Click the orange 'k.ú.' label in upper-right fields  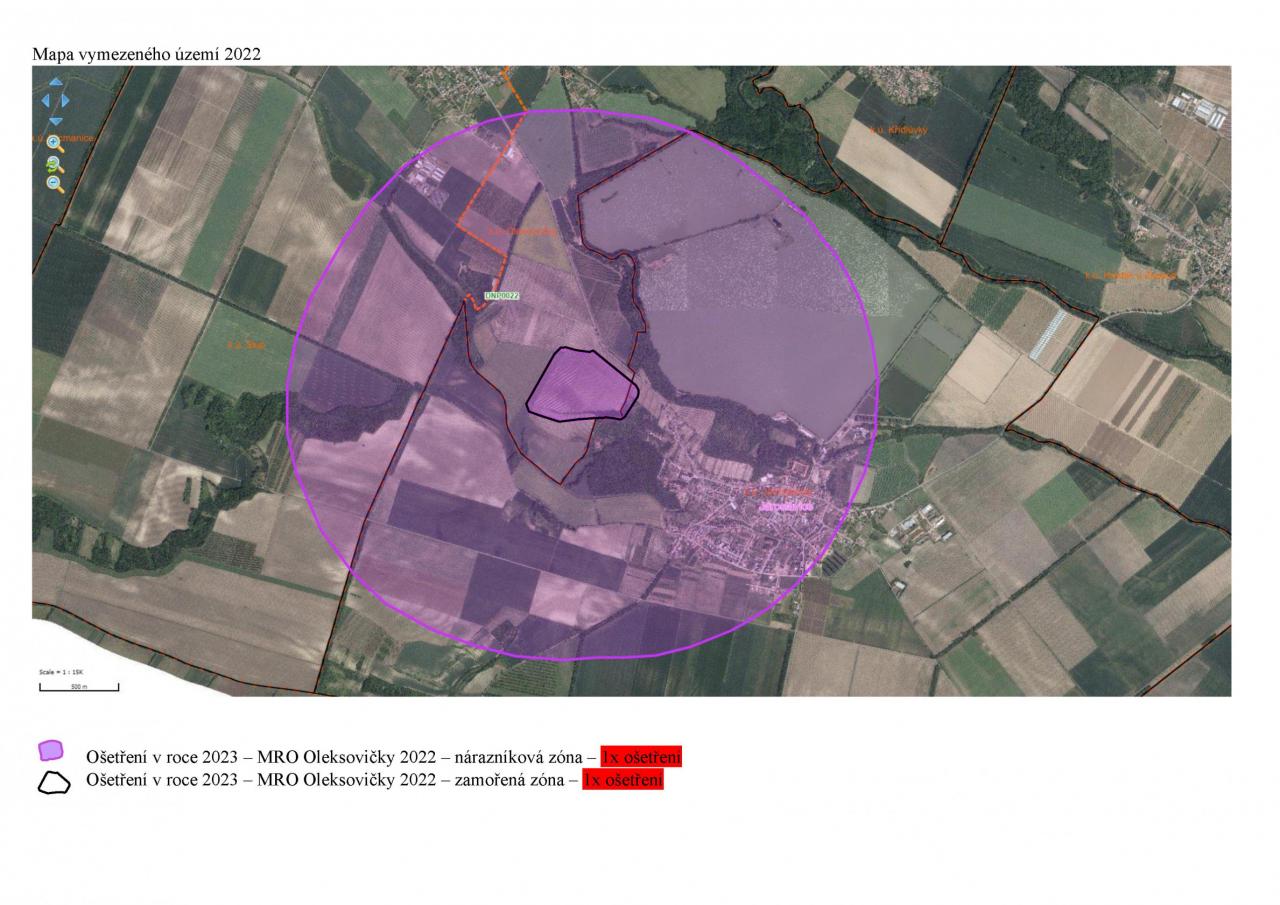897,130
